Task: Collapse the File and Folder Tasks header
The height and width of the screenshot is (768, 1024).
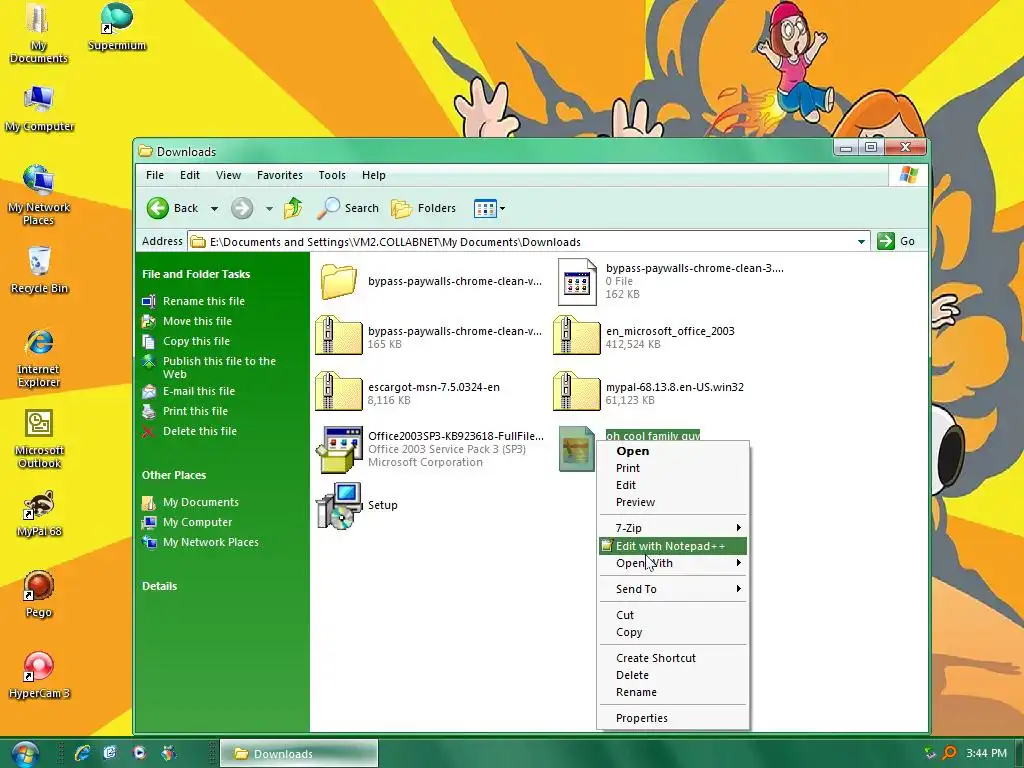Action: (x=196, y=274)
